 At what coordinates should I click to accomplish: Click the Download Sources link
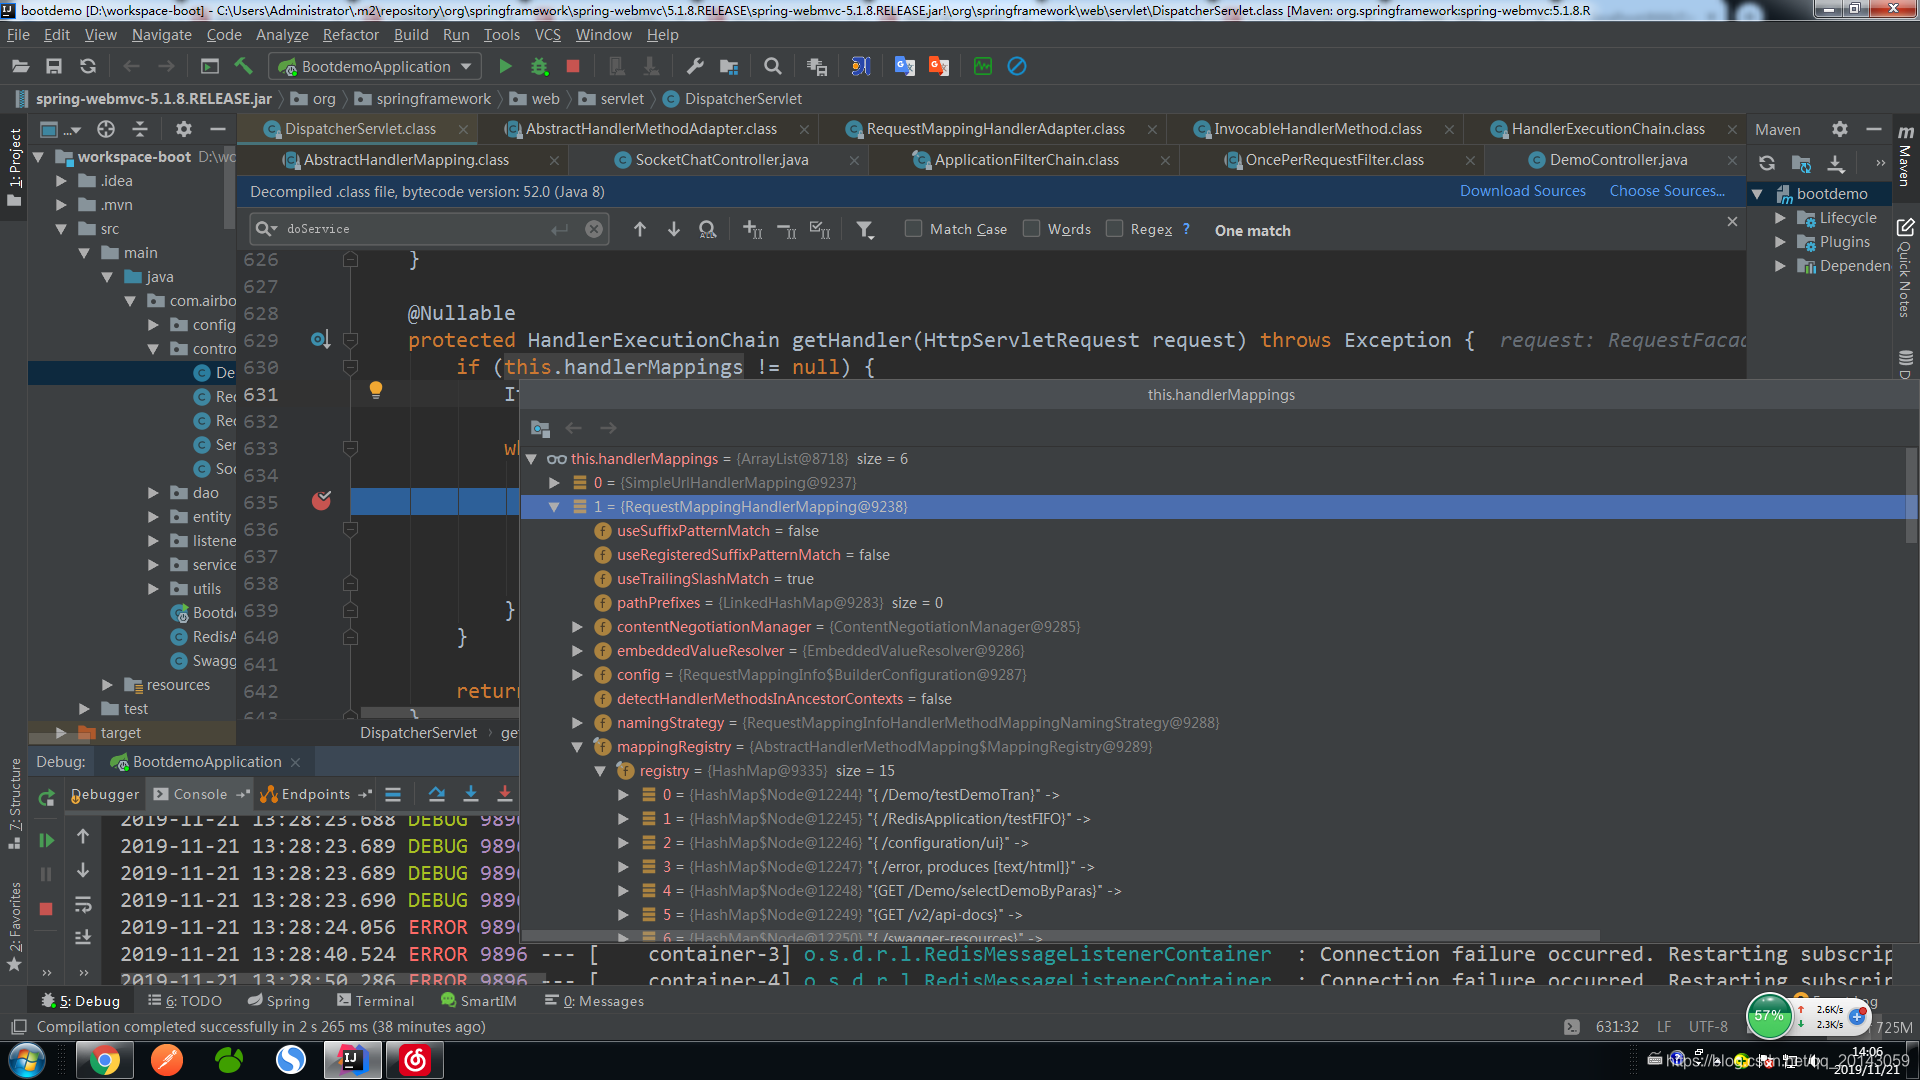[x=1522, y=191]
